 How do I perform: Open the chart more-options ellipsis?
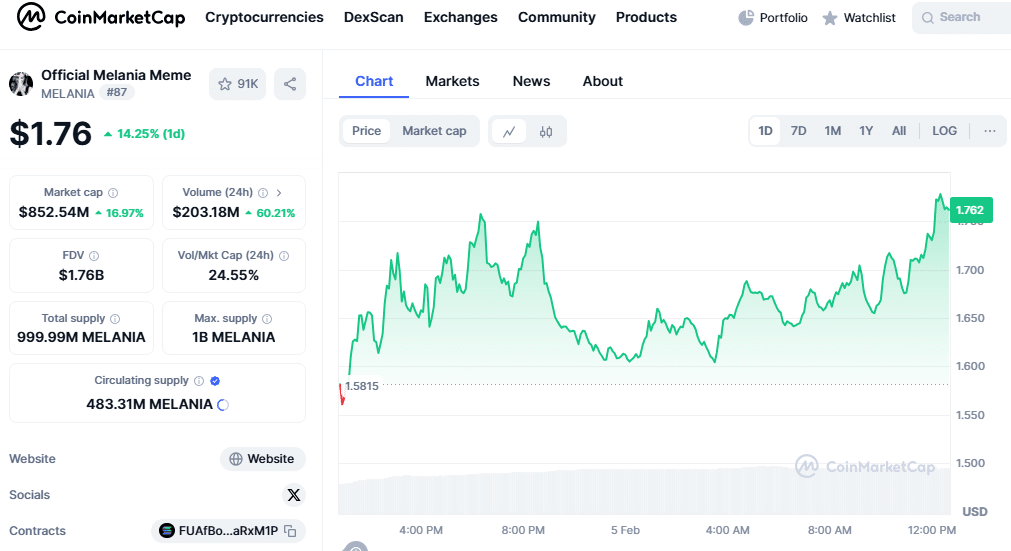tap(990, 131)
